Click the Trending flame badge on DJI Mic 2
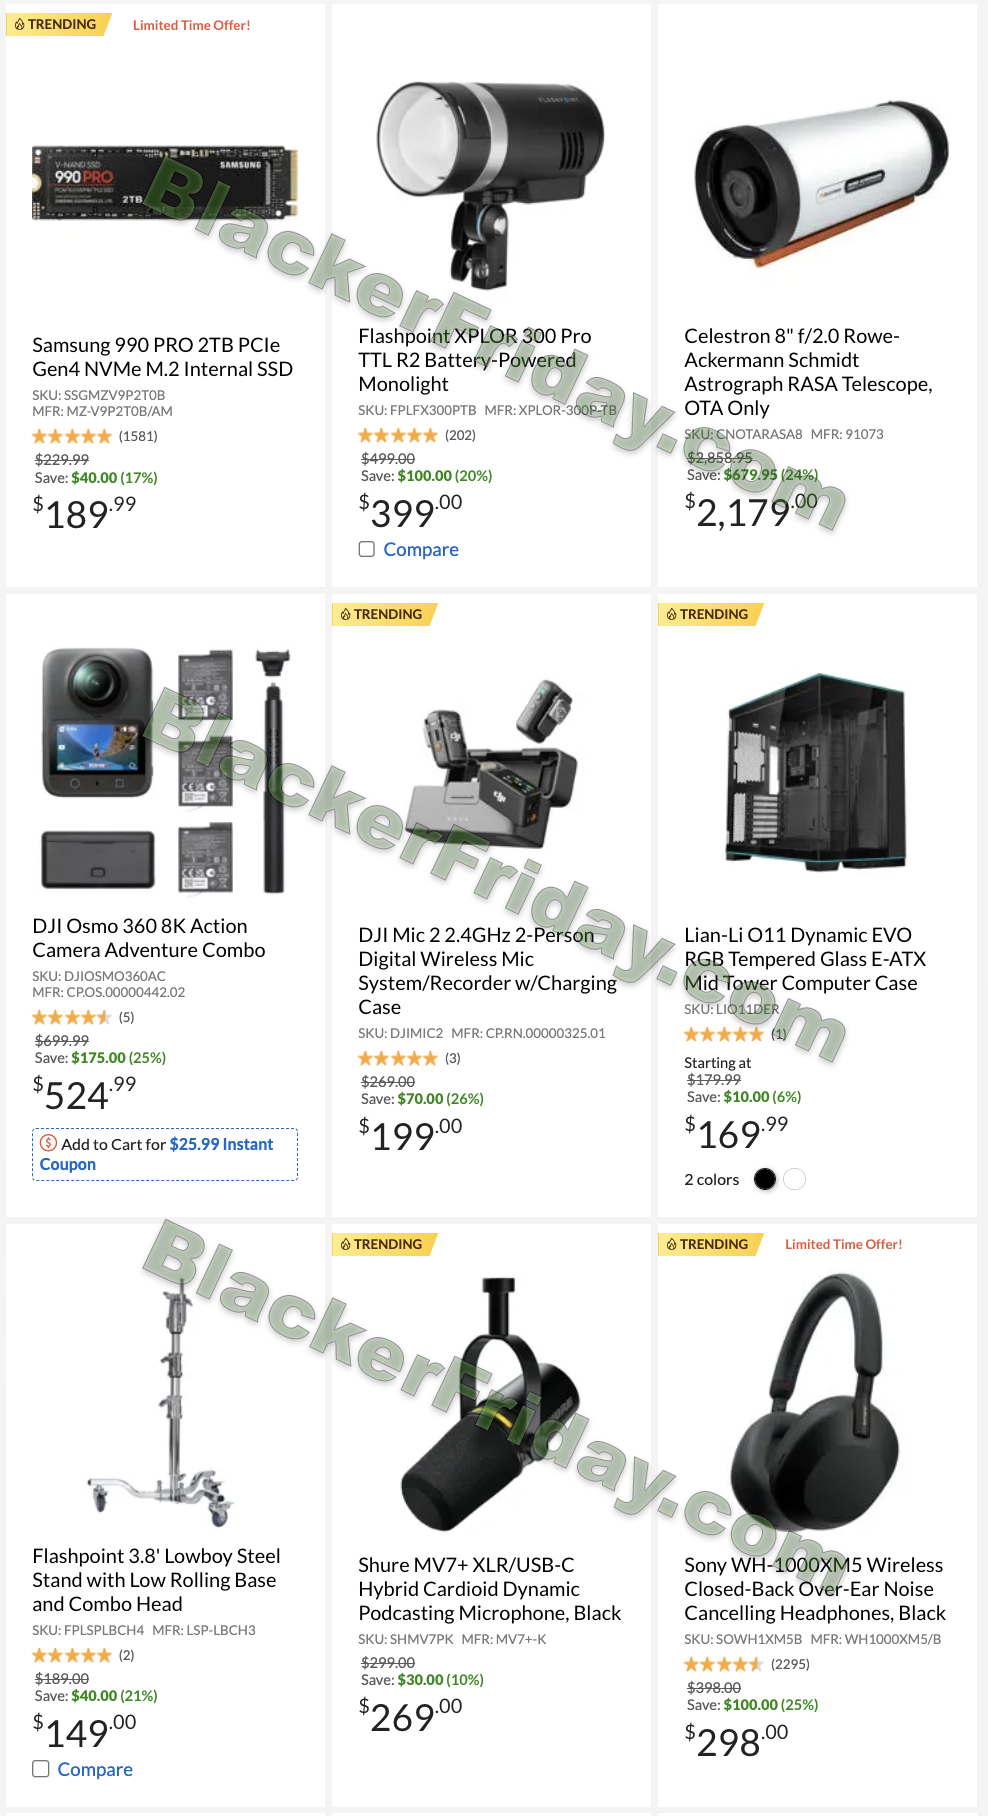 [x=384, y=614]
